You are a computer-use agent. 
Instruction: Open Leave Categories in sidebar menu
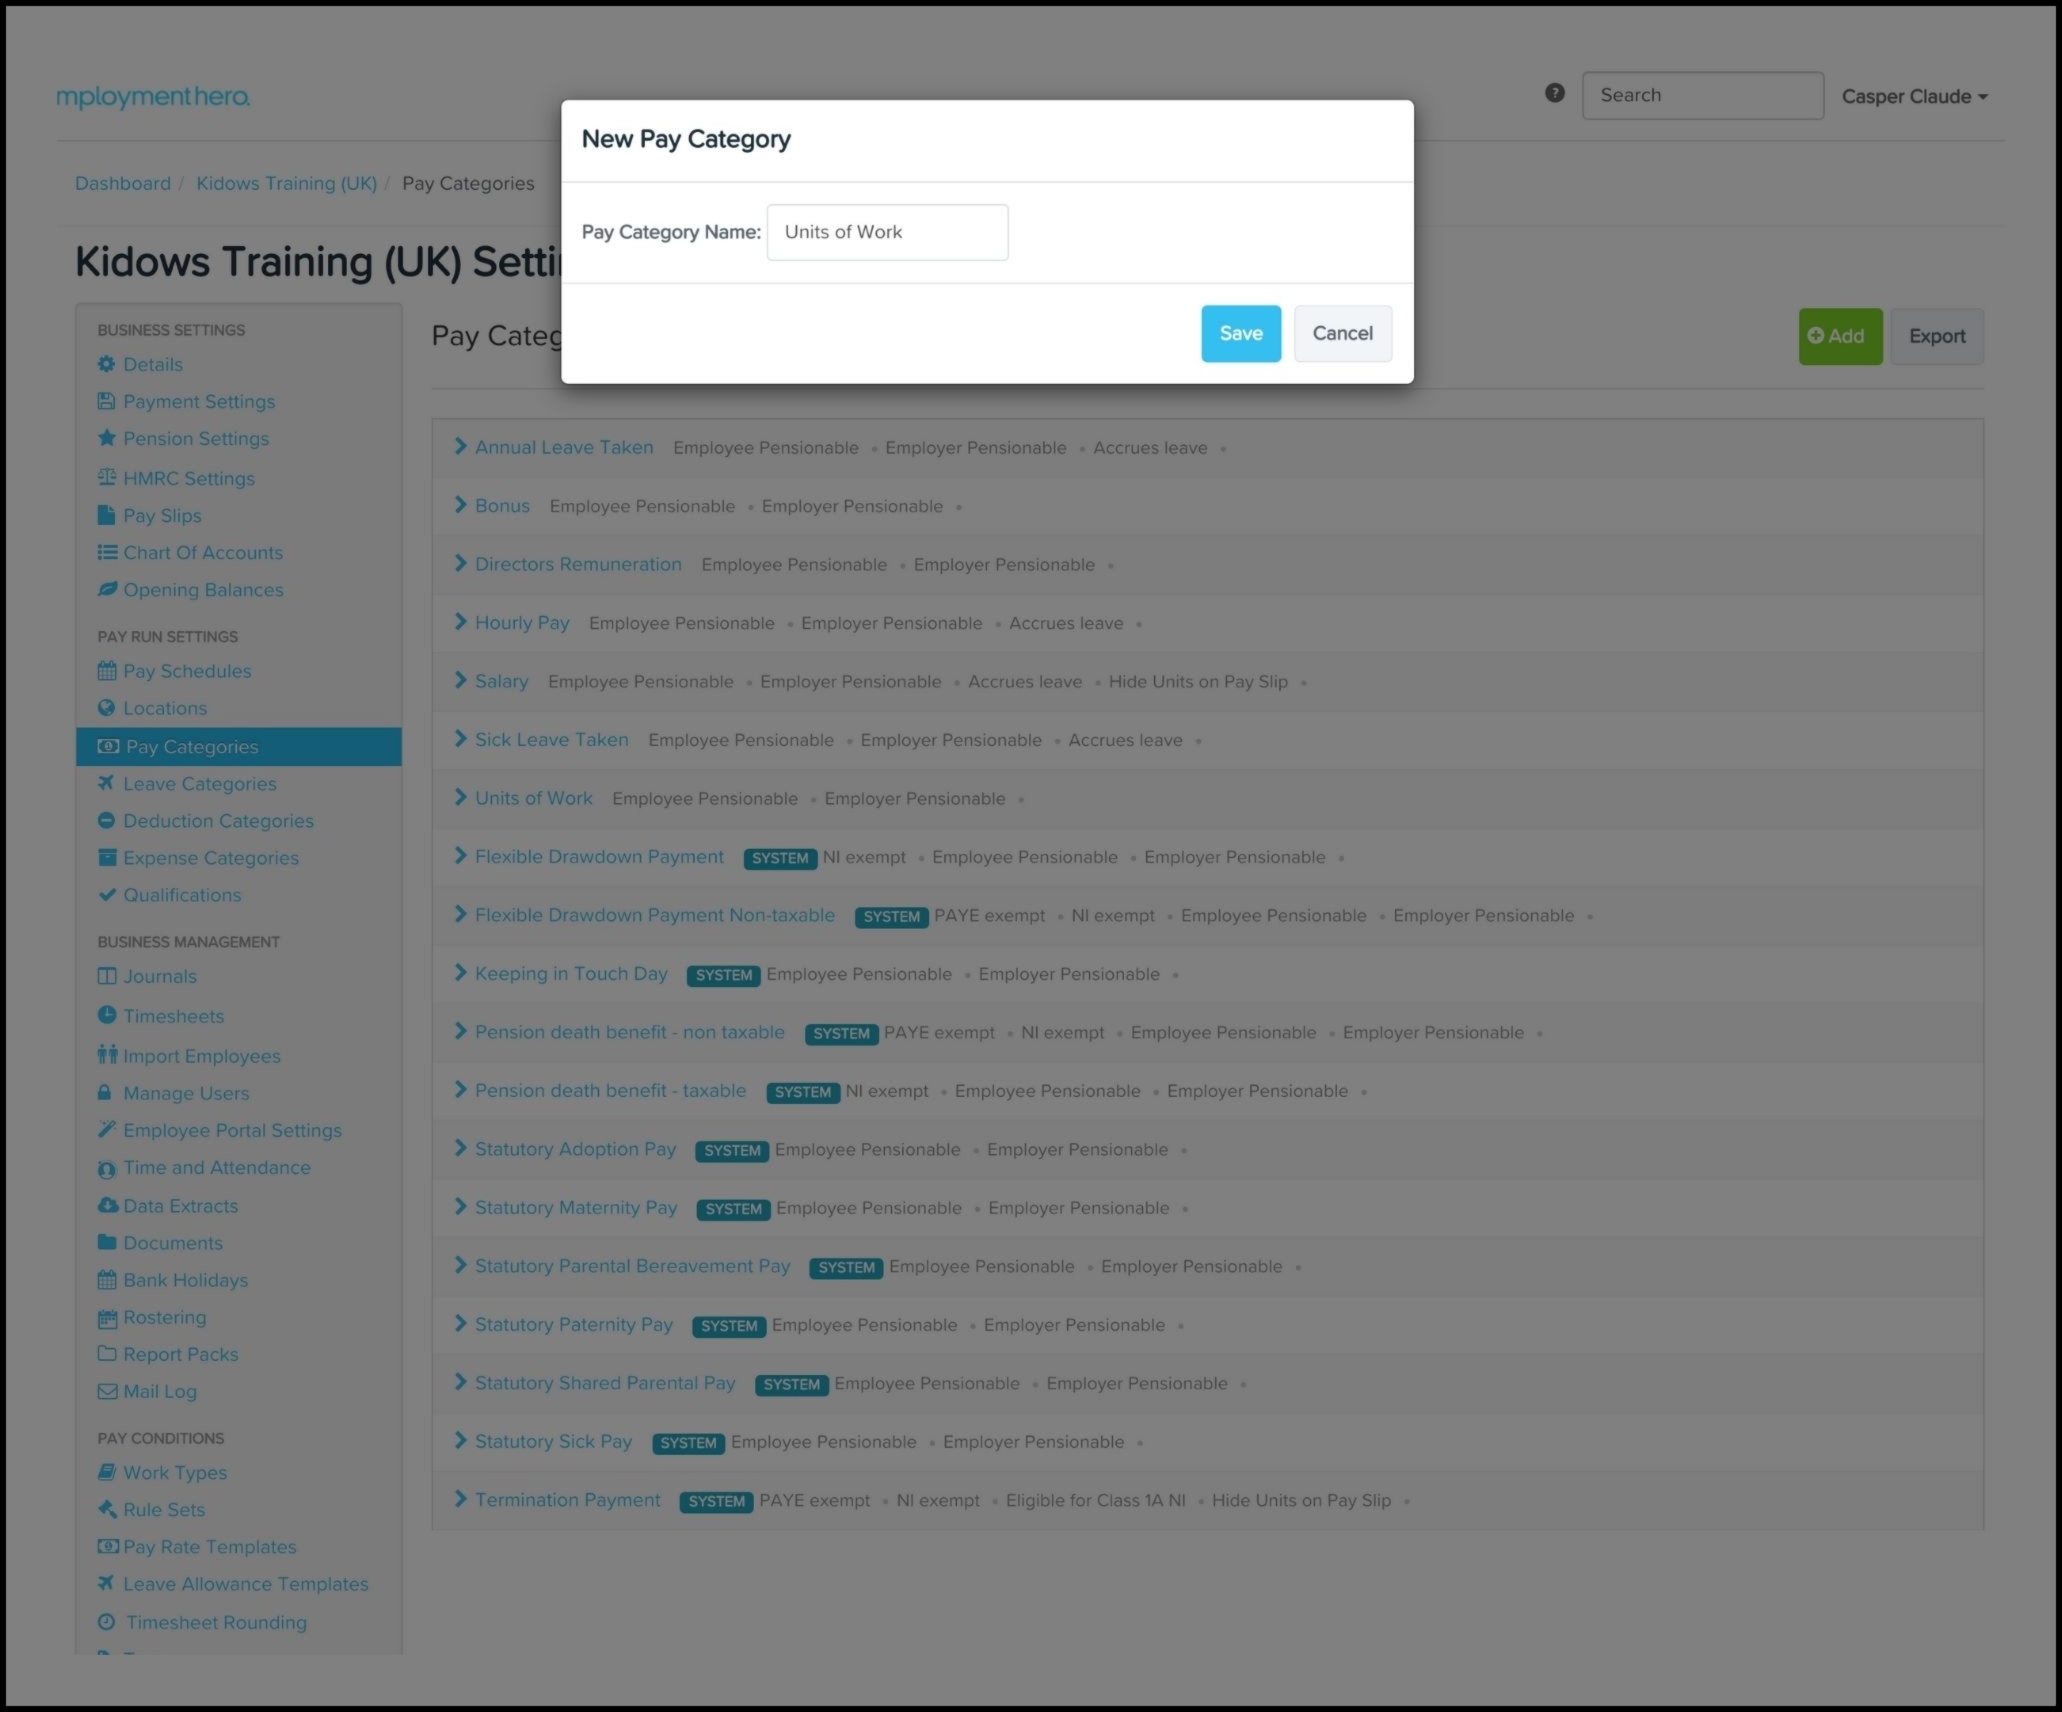[x=199, y=784]
